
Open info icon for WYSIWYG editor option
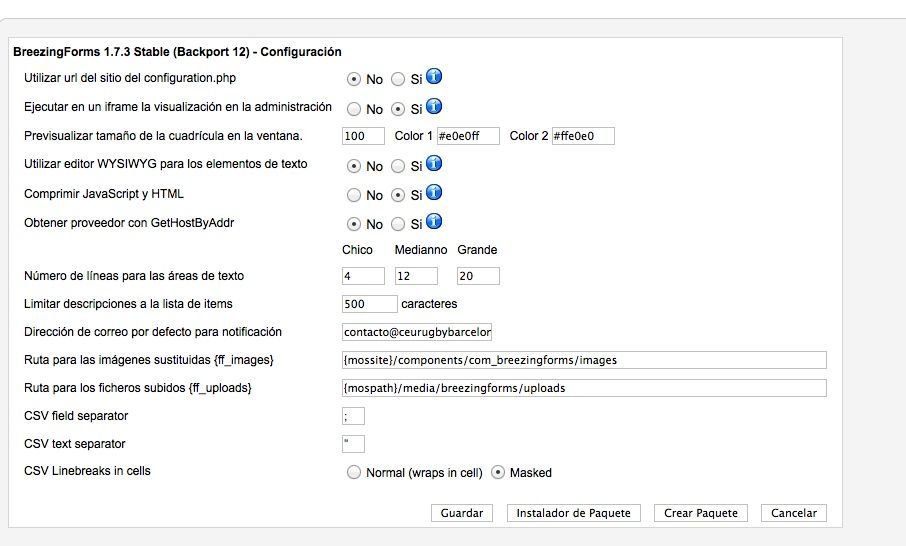pyautogui.click(x=434, y=164)
